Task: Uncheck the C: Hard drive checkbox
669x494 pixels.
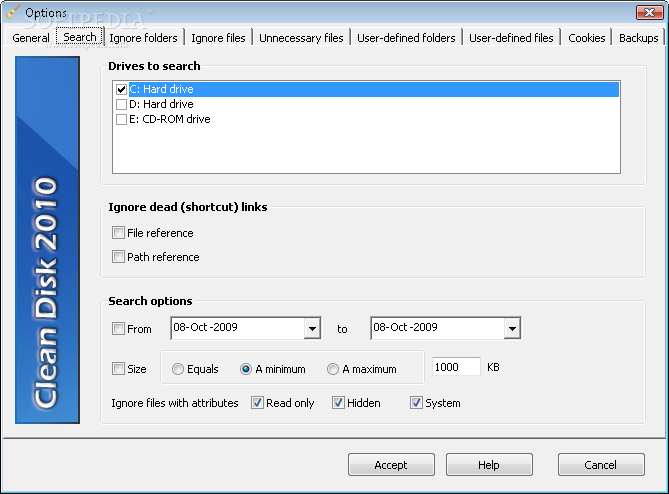Action: pos(121,89)
